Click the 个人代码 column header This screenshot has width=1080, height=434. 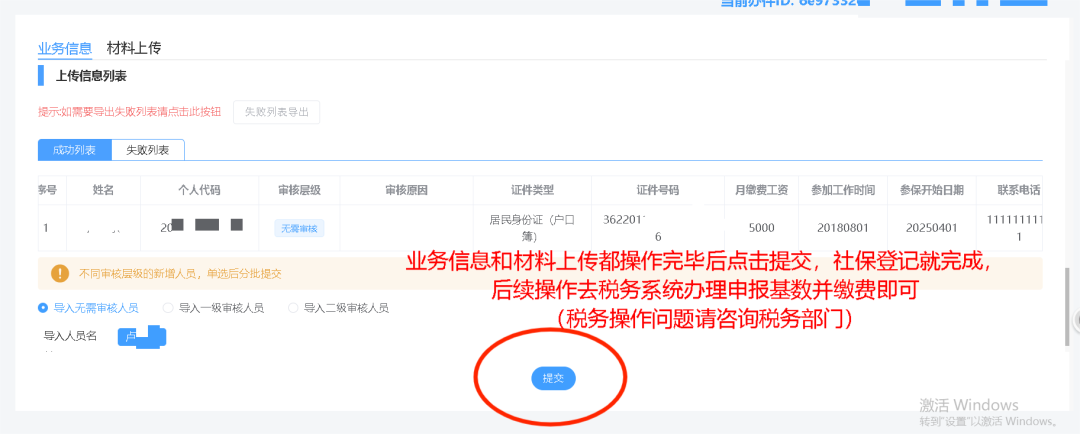(199, 191)
